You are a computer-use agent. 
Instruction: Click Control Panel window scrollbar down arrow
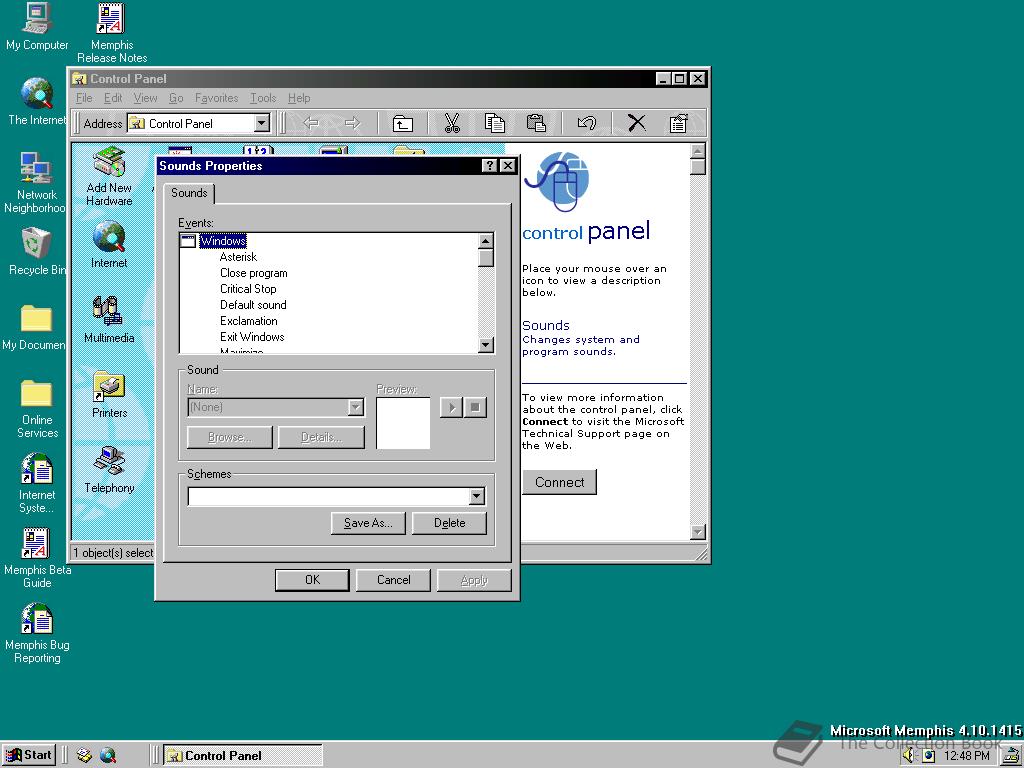(x=697, y=532)
